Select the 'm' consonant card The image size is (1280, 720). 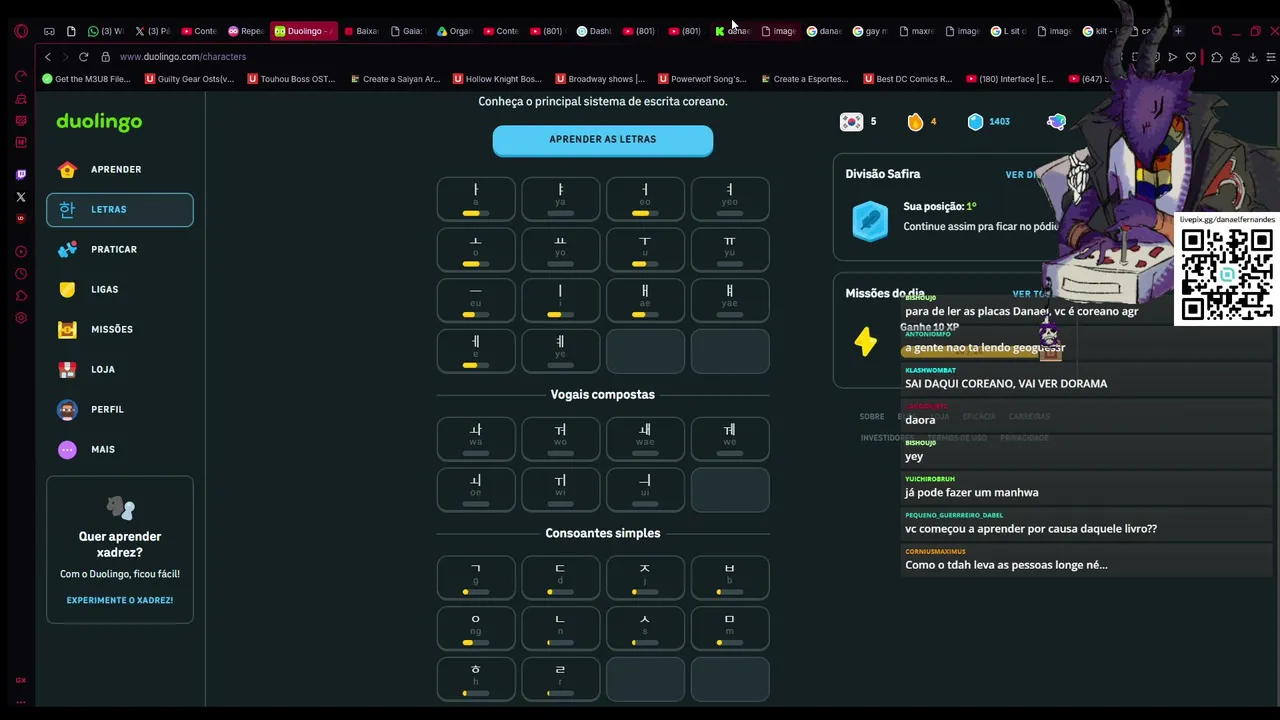click(x=730, y=628)
